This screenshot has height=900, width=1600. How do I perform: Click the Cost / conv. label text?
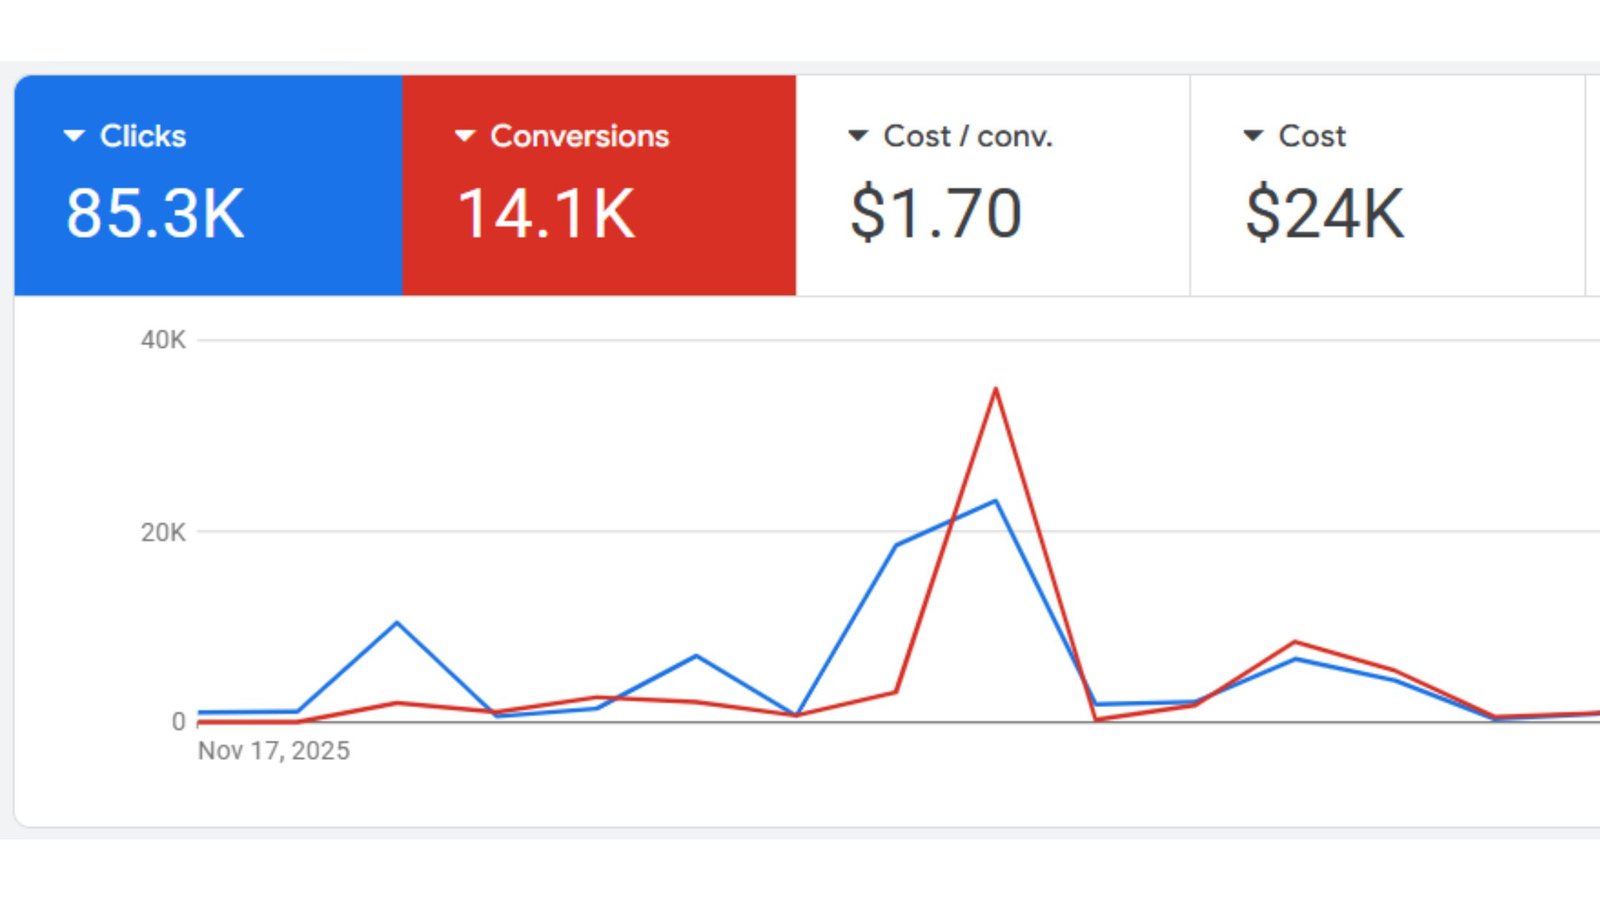[967, 136]
